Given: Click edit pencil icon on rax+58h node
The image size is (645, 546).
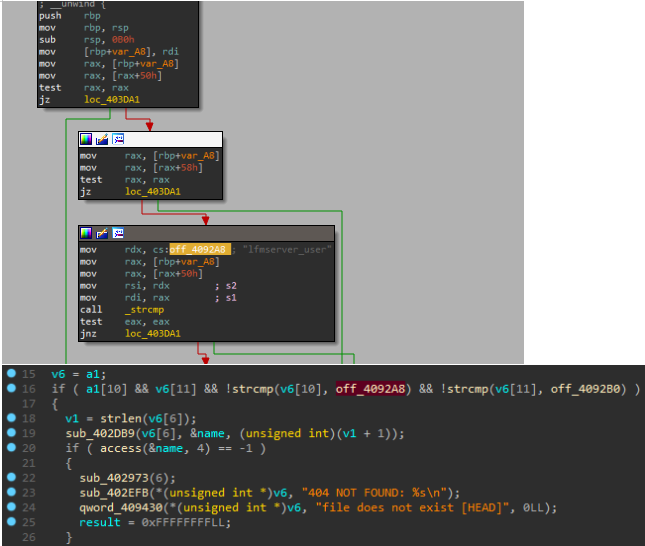Looking at the screenshot, I should click(102, 139).
